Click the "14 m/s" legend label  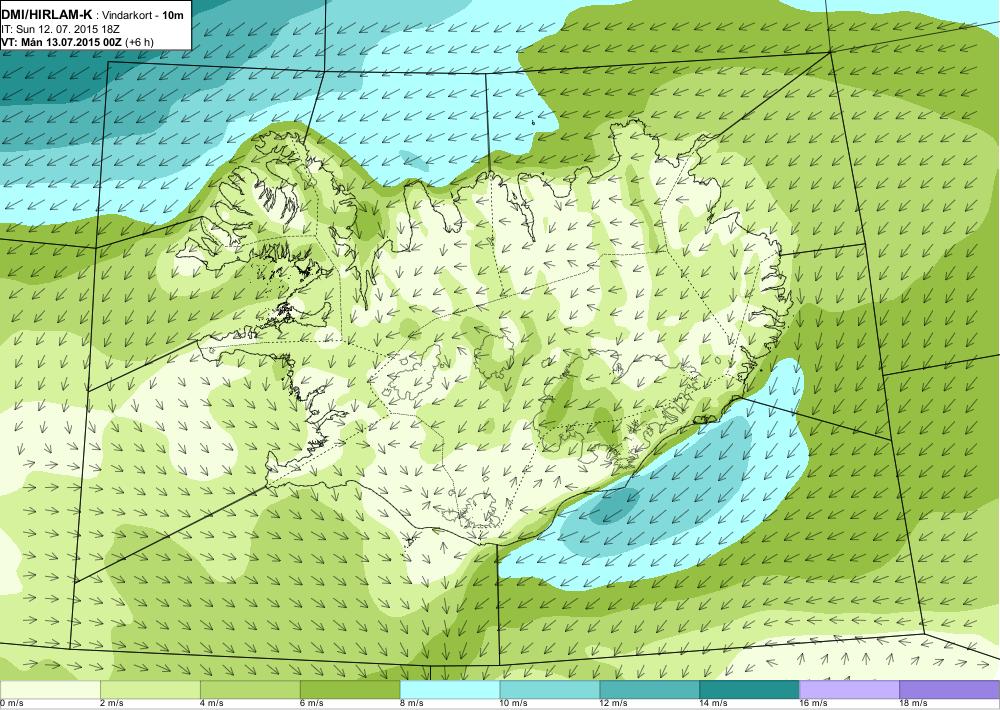[714, 704]
